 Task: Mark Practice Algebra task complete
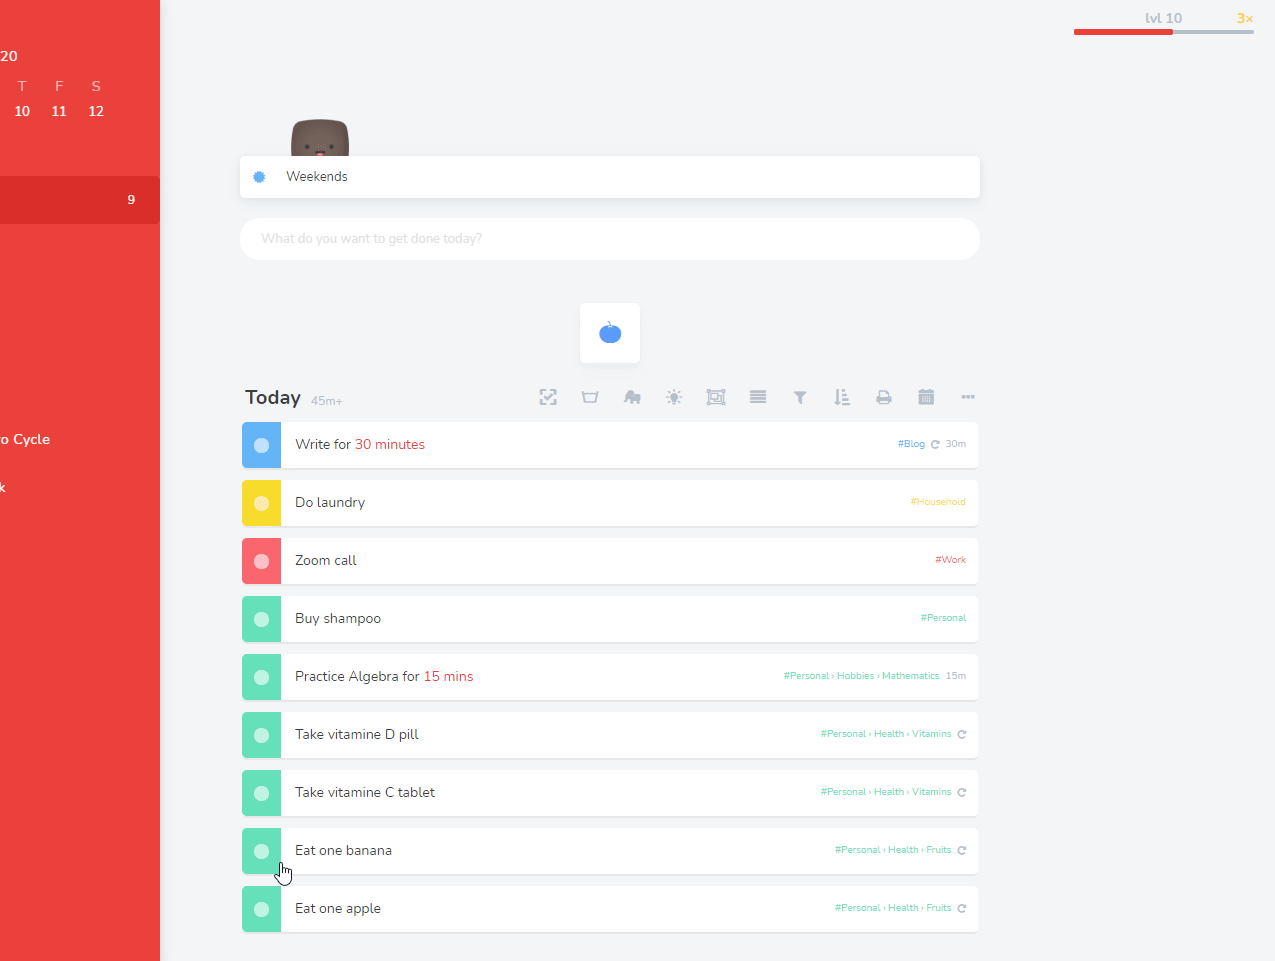pyautogui.click(x=261, y=677)
